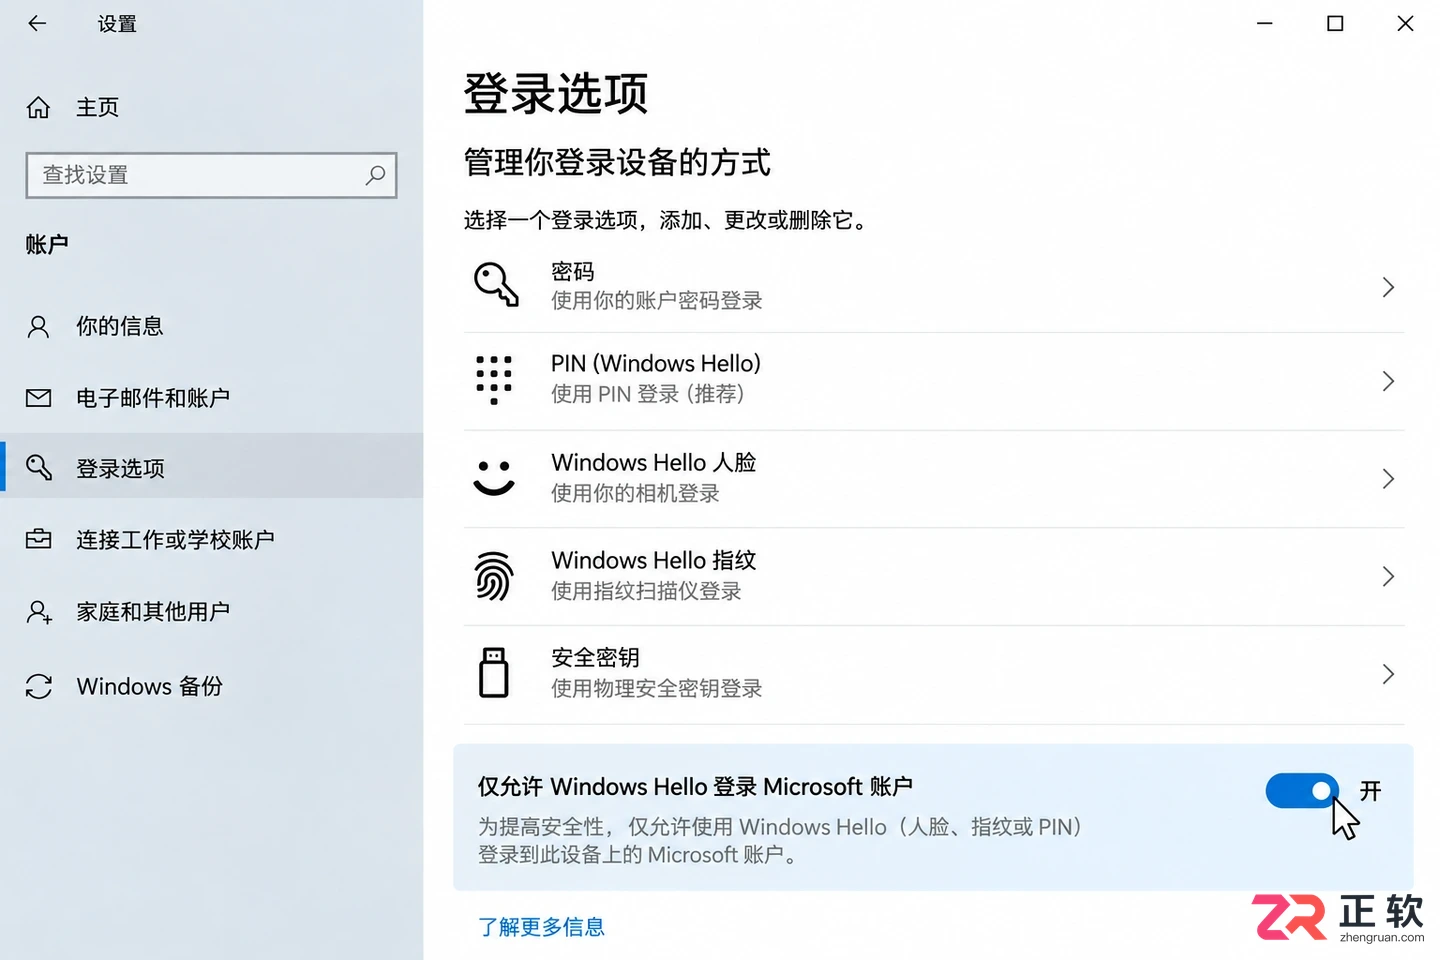
Task: Expand the 安全密钥 chevron
Action: [1387, 674]
